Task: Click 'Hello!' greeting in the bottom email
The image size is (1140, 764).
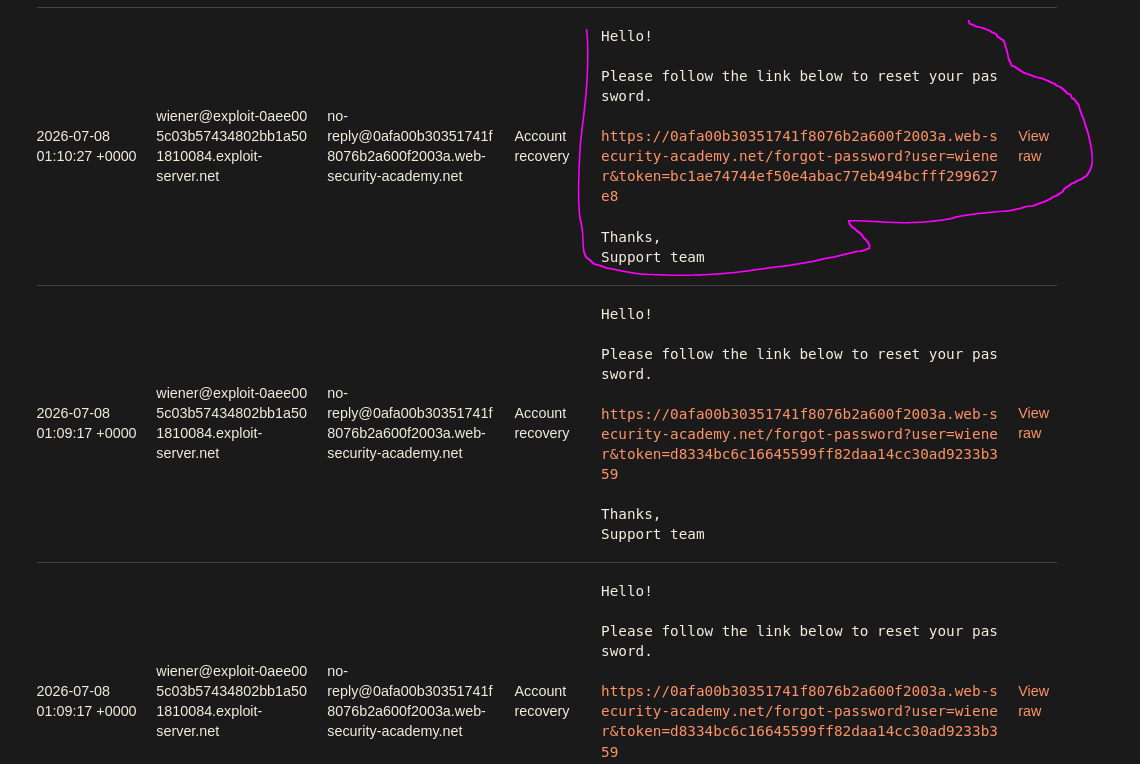Action: point(626,591)
